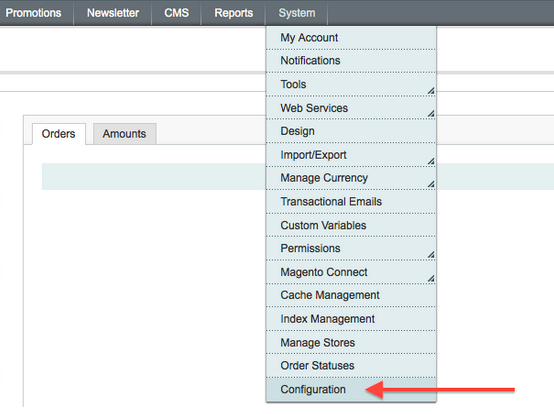The width and height of the screenshot is (554, 414).
Task: Open the Newsletter menu
Action: point(113,13)
